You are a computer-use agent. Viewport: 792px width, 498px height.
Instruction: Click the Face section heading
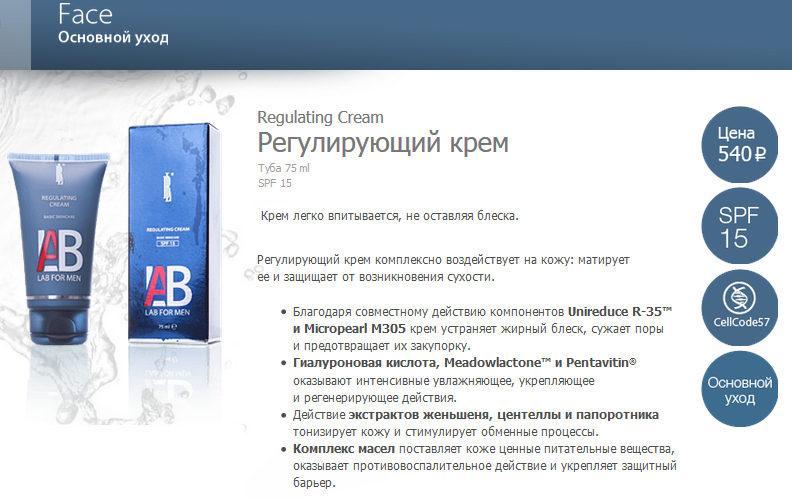tap(85, 14)
